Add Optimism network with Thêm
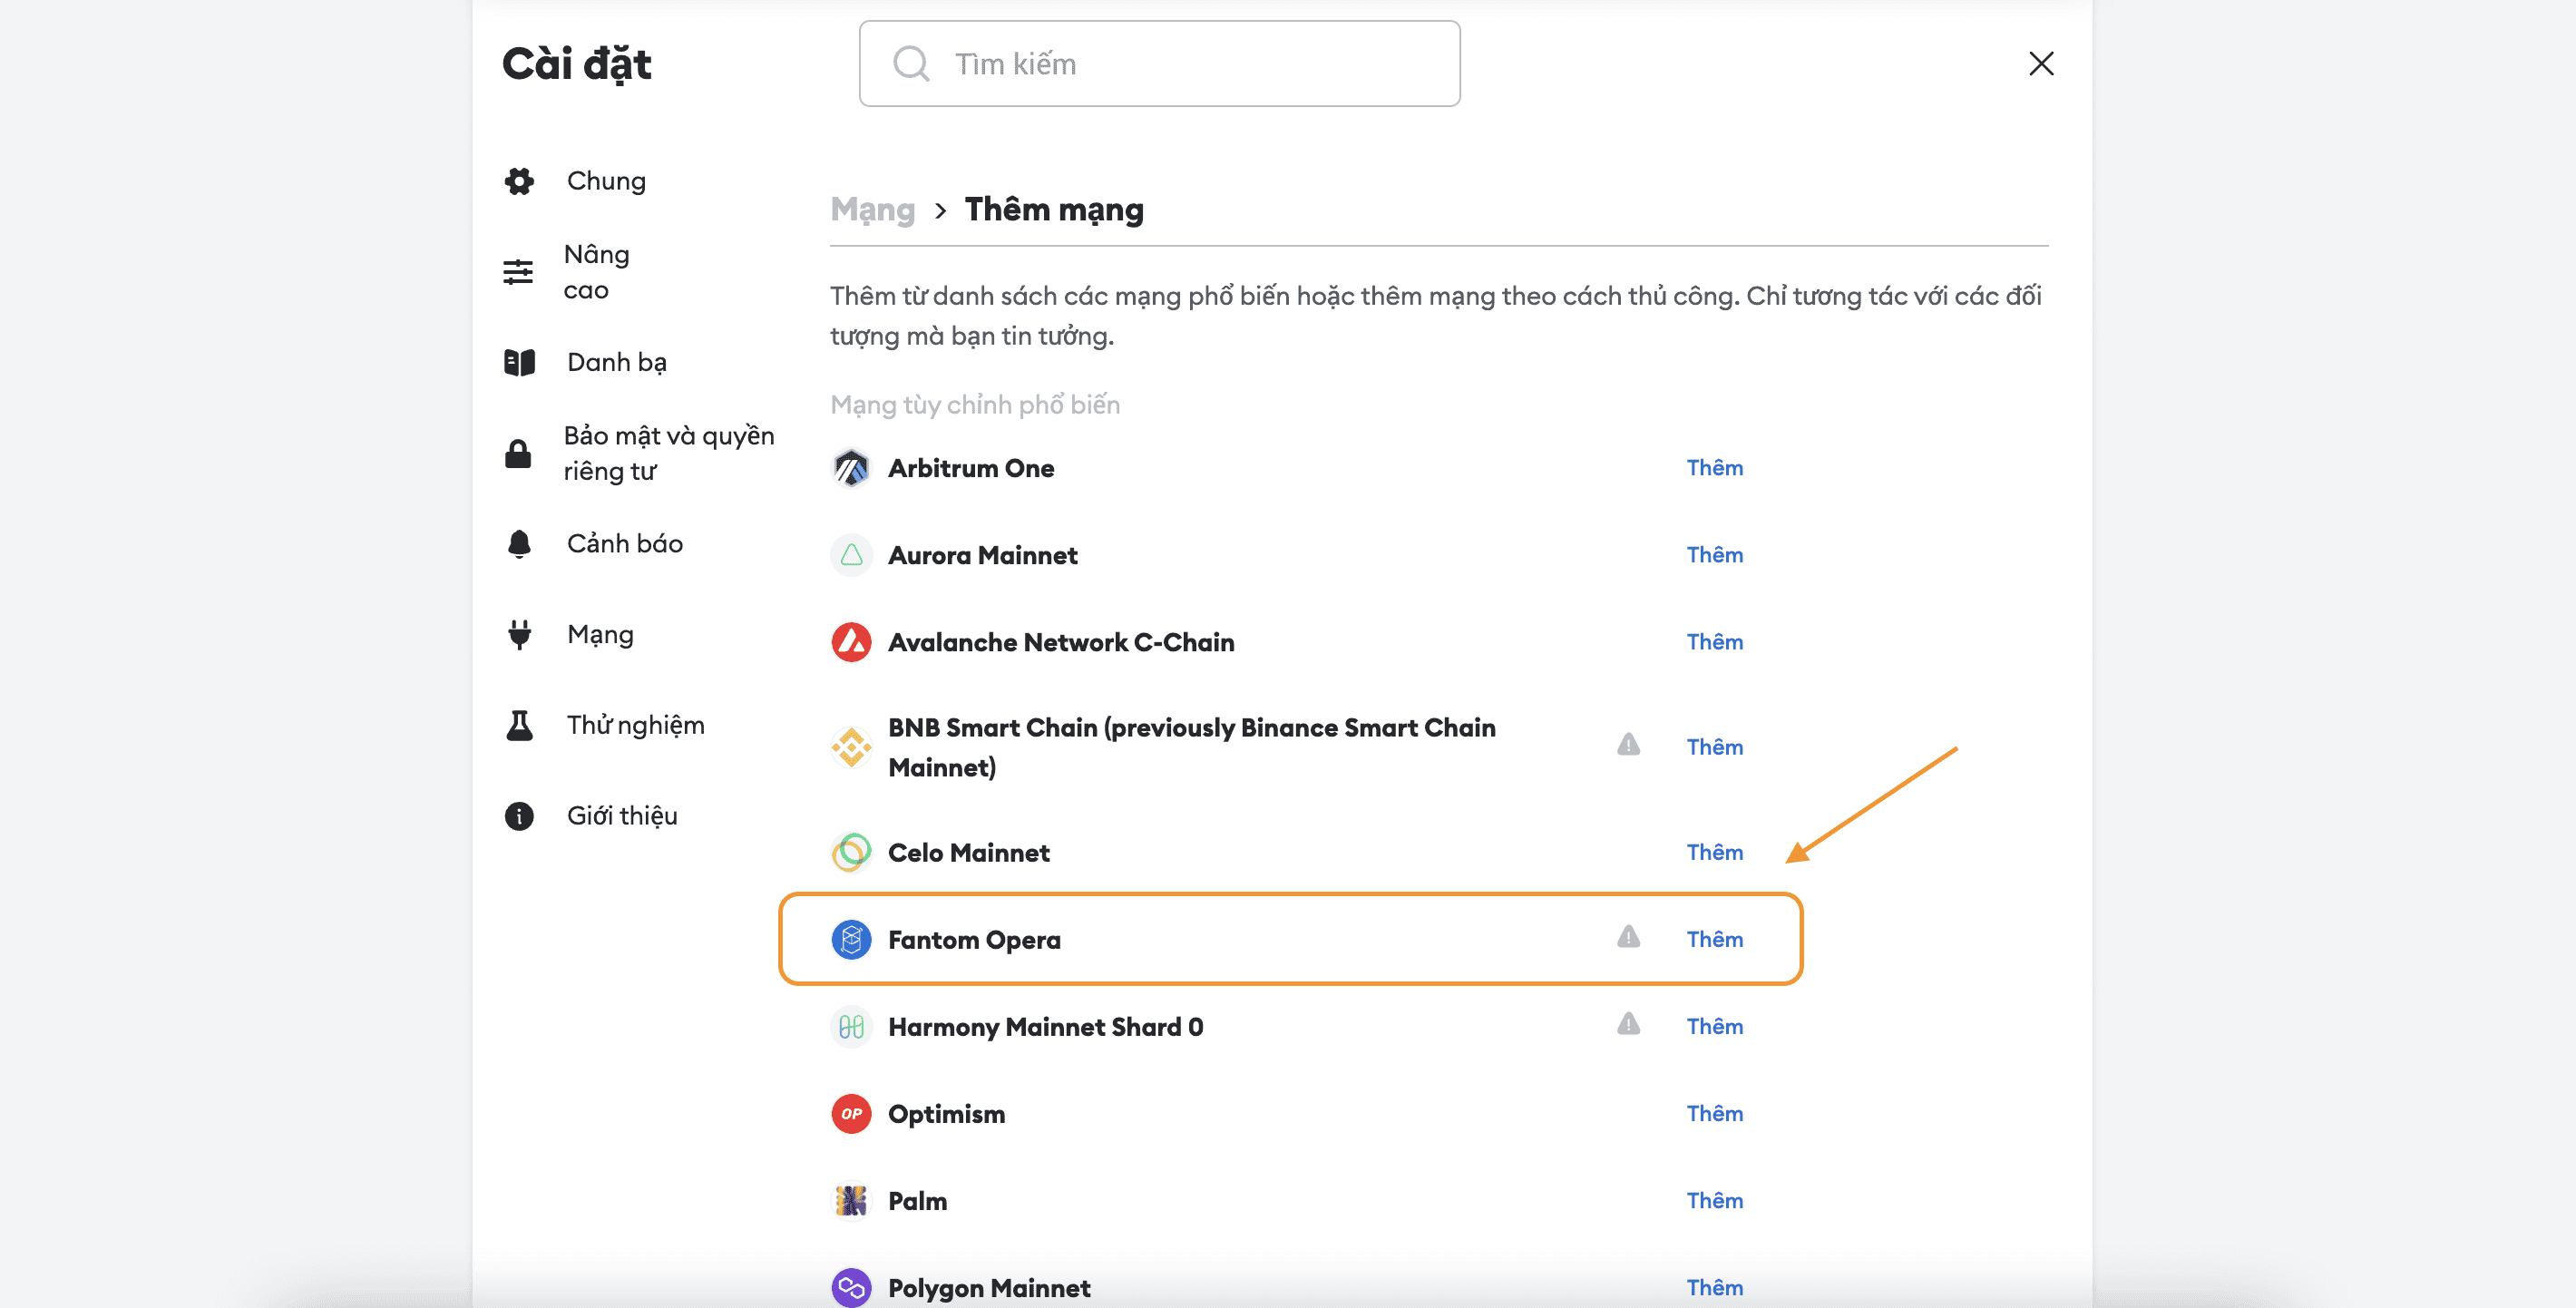 click(1714, 1113)
